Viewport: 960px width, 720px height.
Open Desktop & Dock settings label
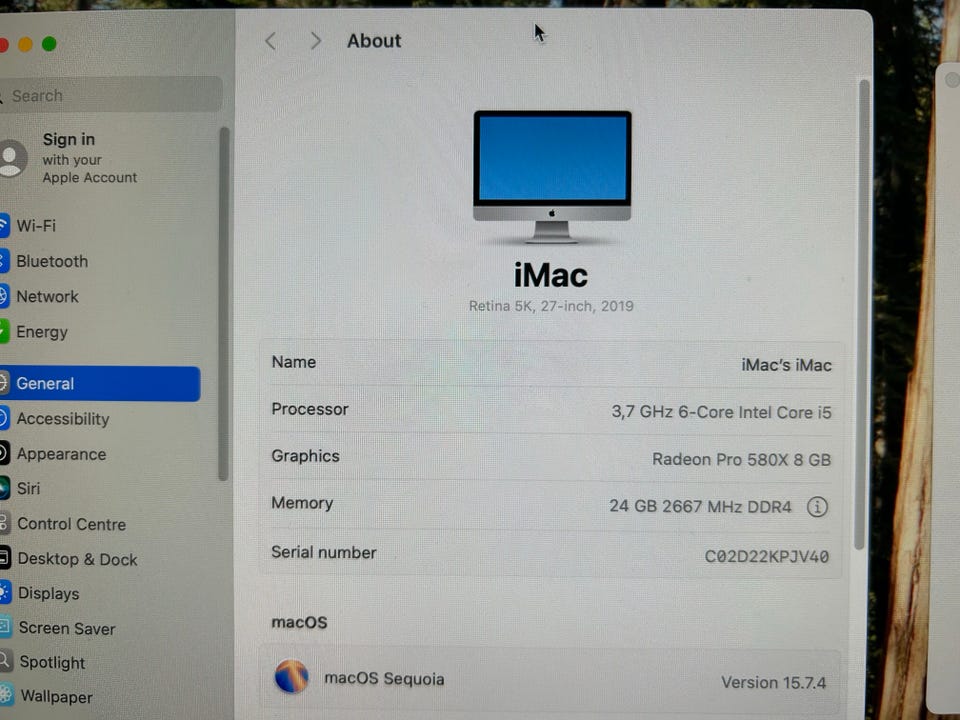(x=78, y=559)
